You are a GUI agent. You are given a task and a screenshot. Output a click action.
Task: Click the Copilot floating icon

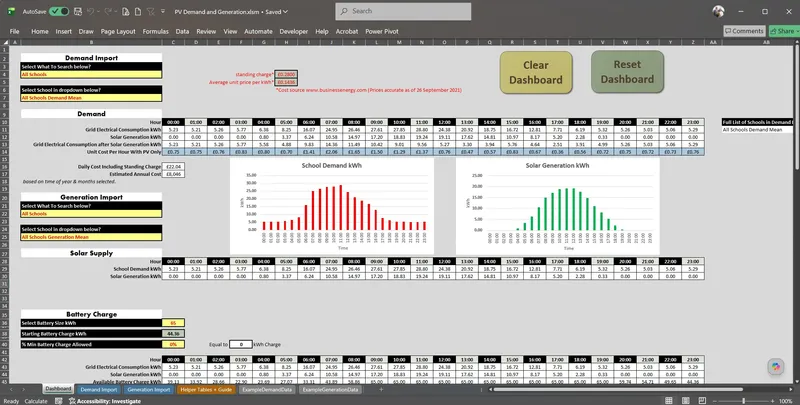coord(776,367)
